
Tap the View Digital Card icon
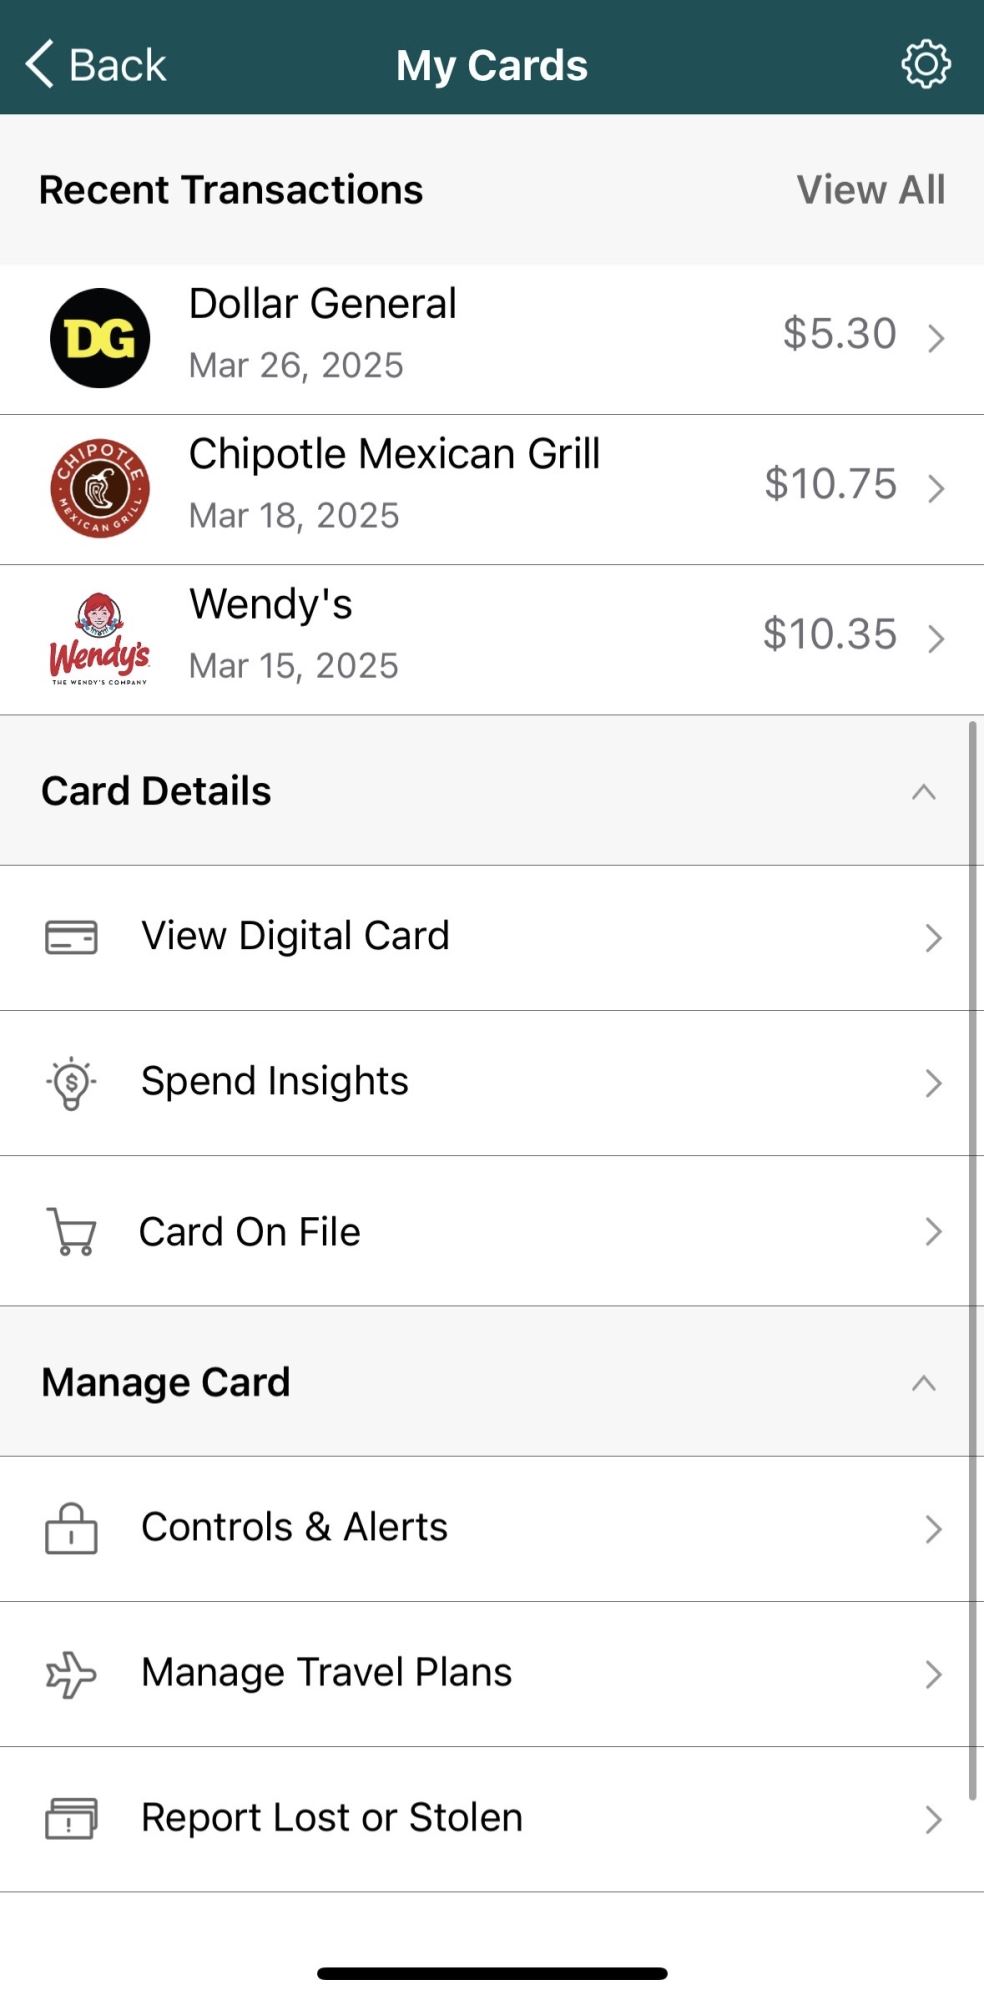[71, 937]
